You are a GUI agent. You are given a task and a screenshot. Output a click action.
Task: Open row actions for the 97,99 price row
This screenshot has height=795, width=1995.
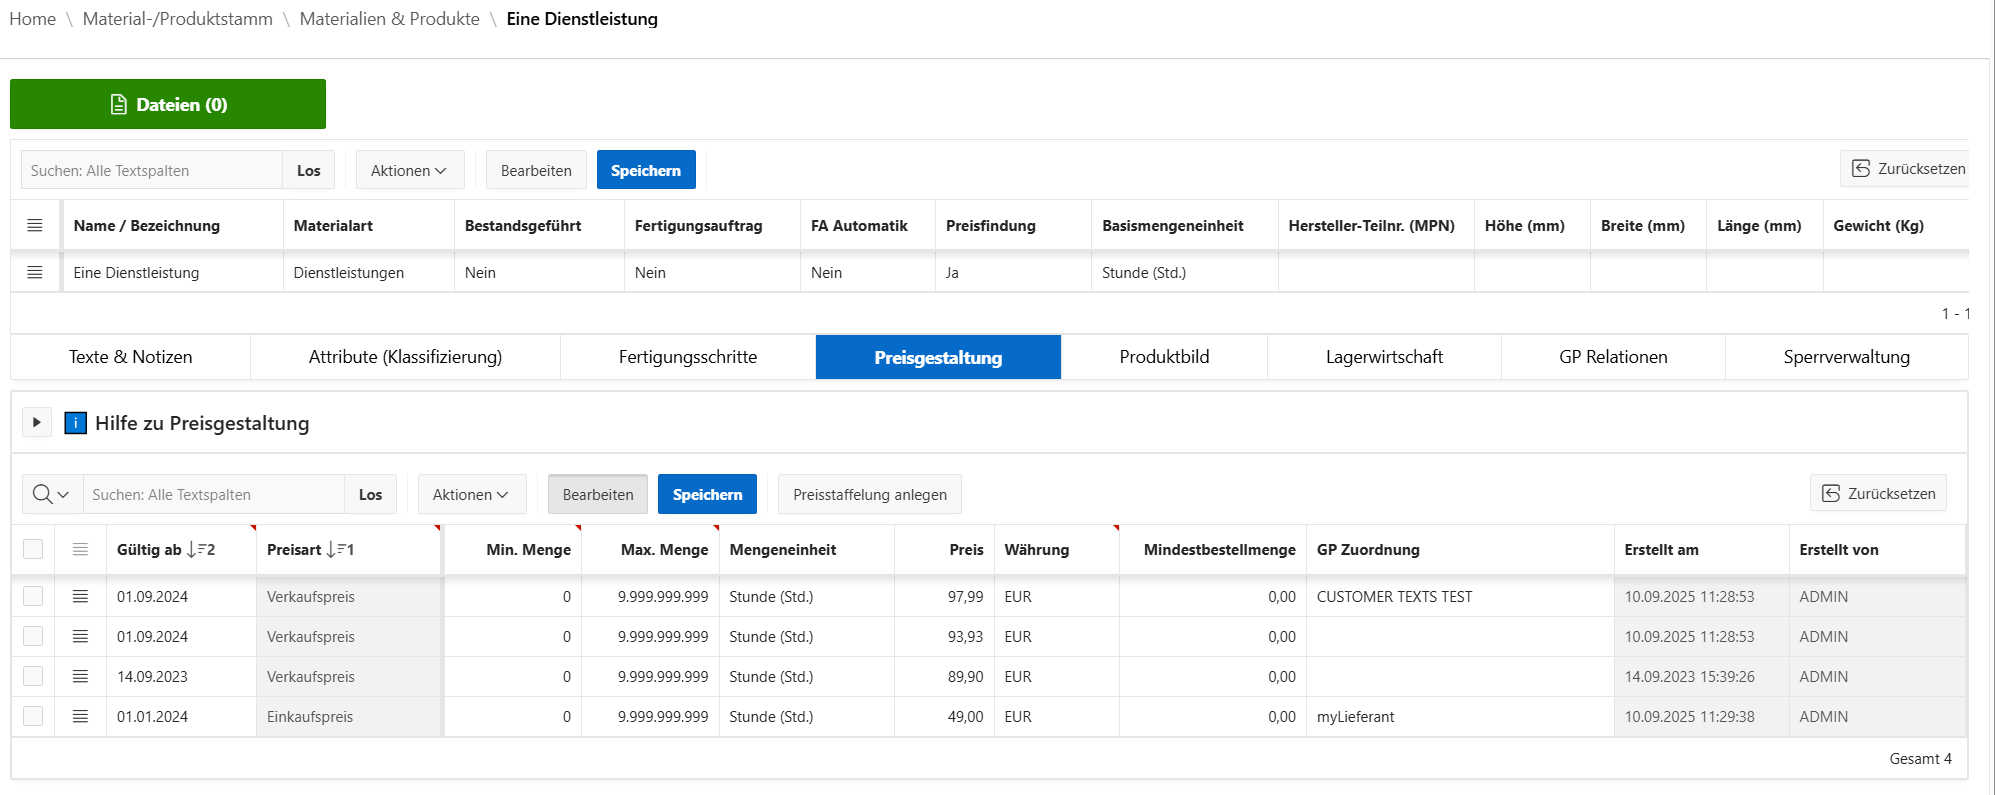pyautogui.click(x=80, y=597)
